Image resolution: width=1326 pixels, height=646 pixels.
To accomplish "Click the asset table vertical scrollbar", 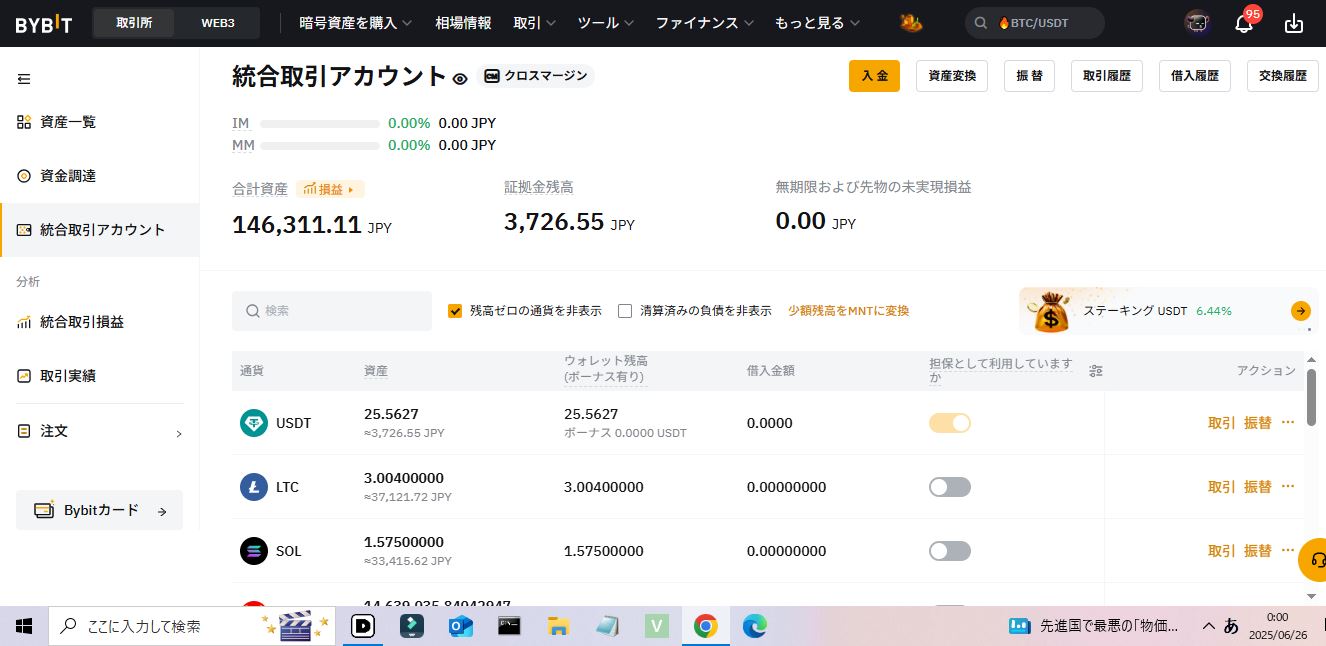I will point(1311,398).
